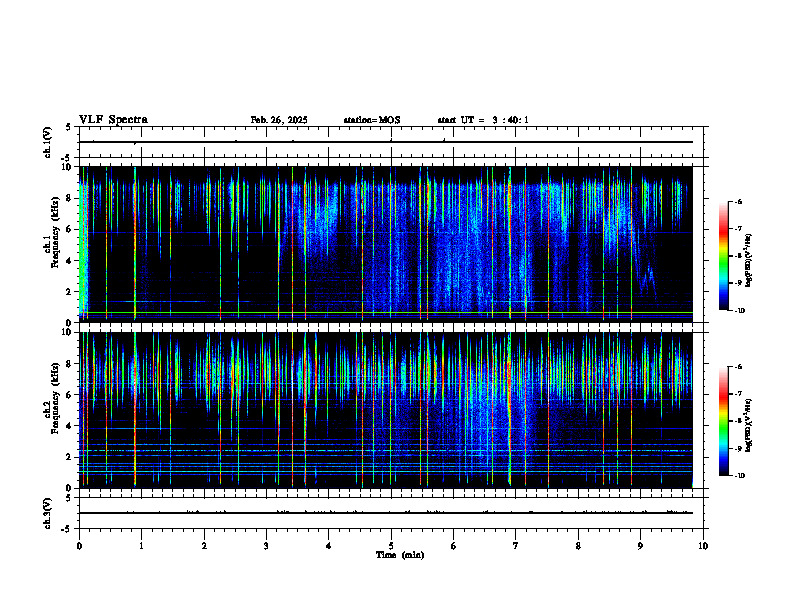Click the ch.2 color bar 'log(PSD)' label
This screenshot has width=792, height=612.
coord(749,425)
